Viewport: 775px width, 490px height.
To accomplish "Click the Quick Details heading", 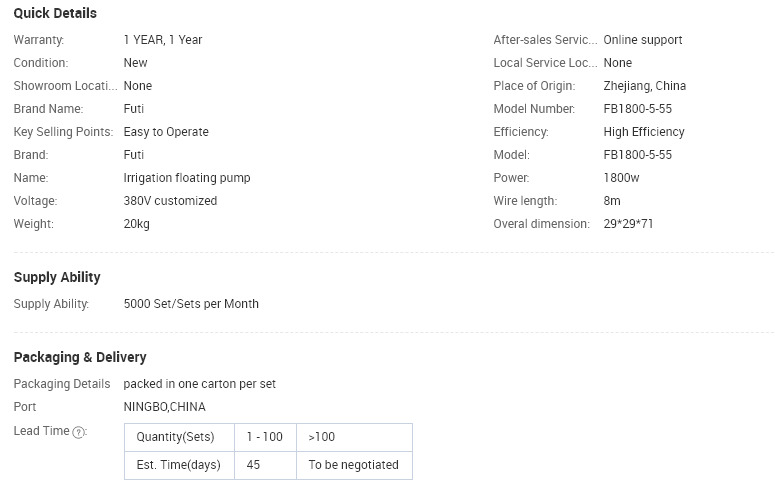I will tap(55, 13).
